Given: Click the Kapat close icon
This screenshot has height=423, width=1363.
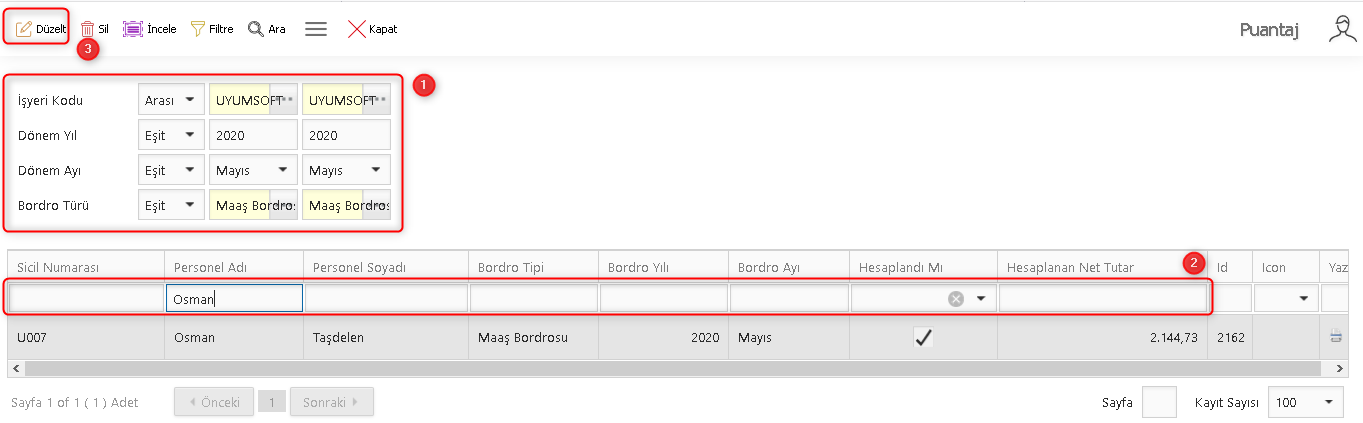Looking at the screenshot, I should (356, 29).
